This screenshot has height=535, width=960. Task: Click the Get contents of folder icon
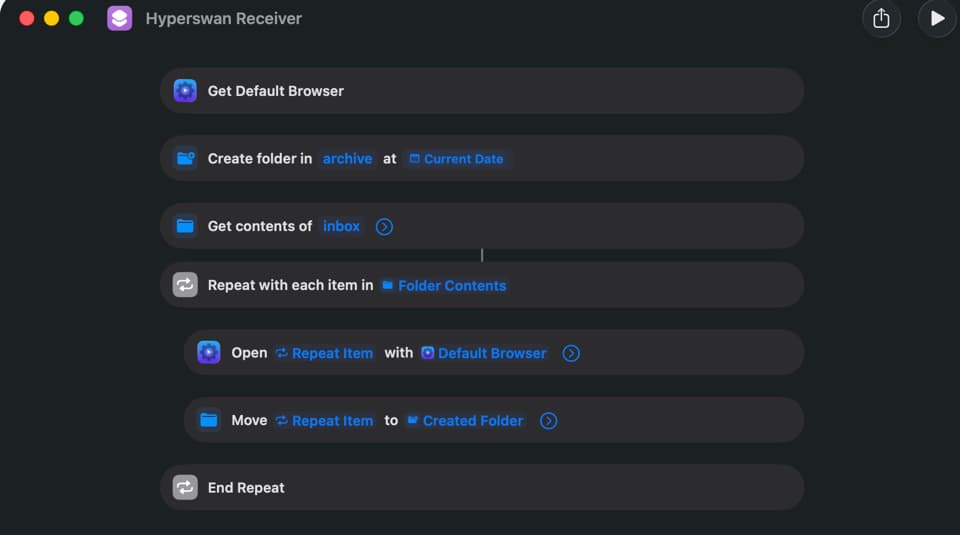point(185,226)
